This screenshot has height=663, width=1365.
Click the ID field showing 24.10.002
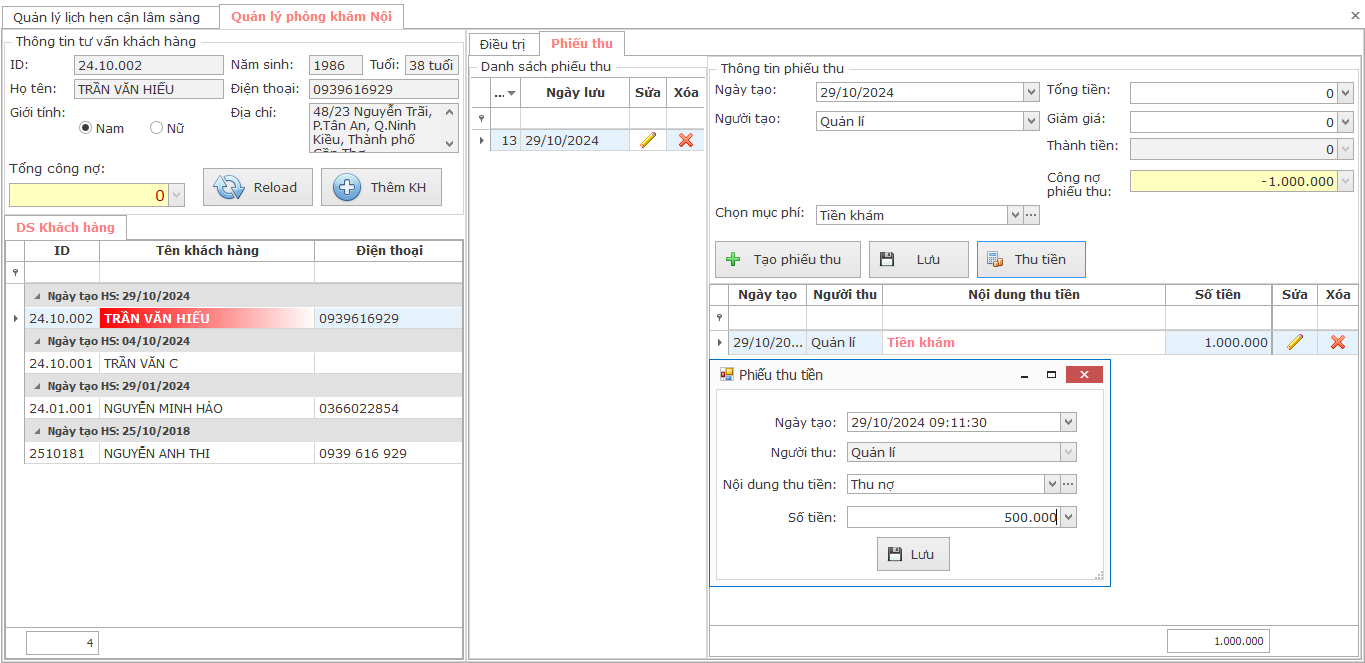point(149,65)
